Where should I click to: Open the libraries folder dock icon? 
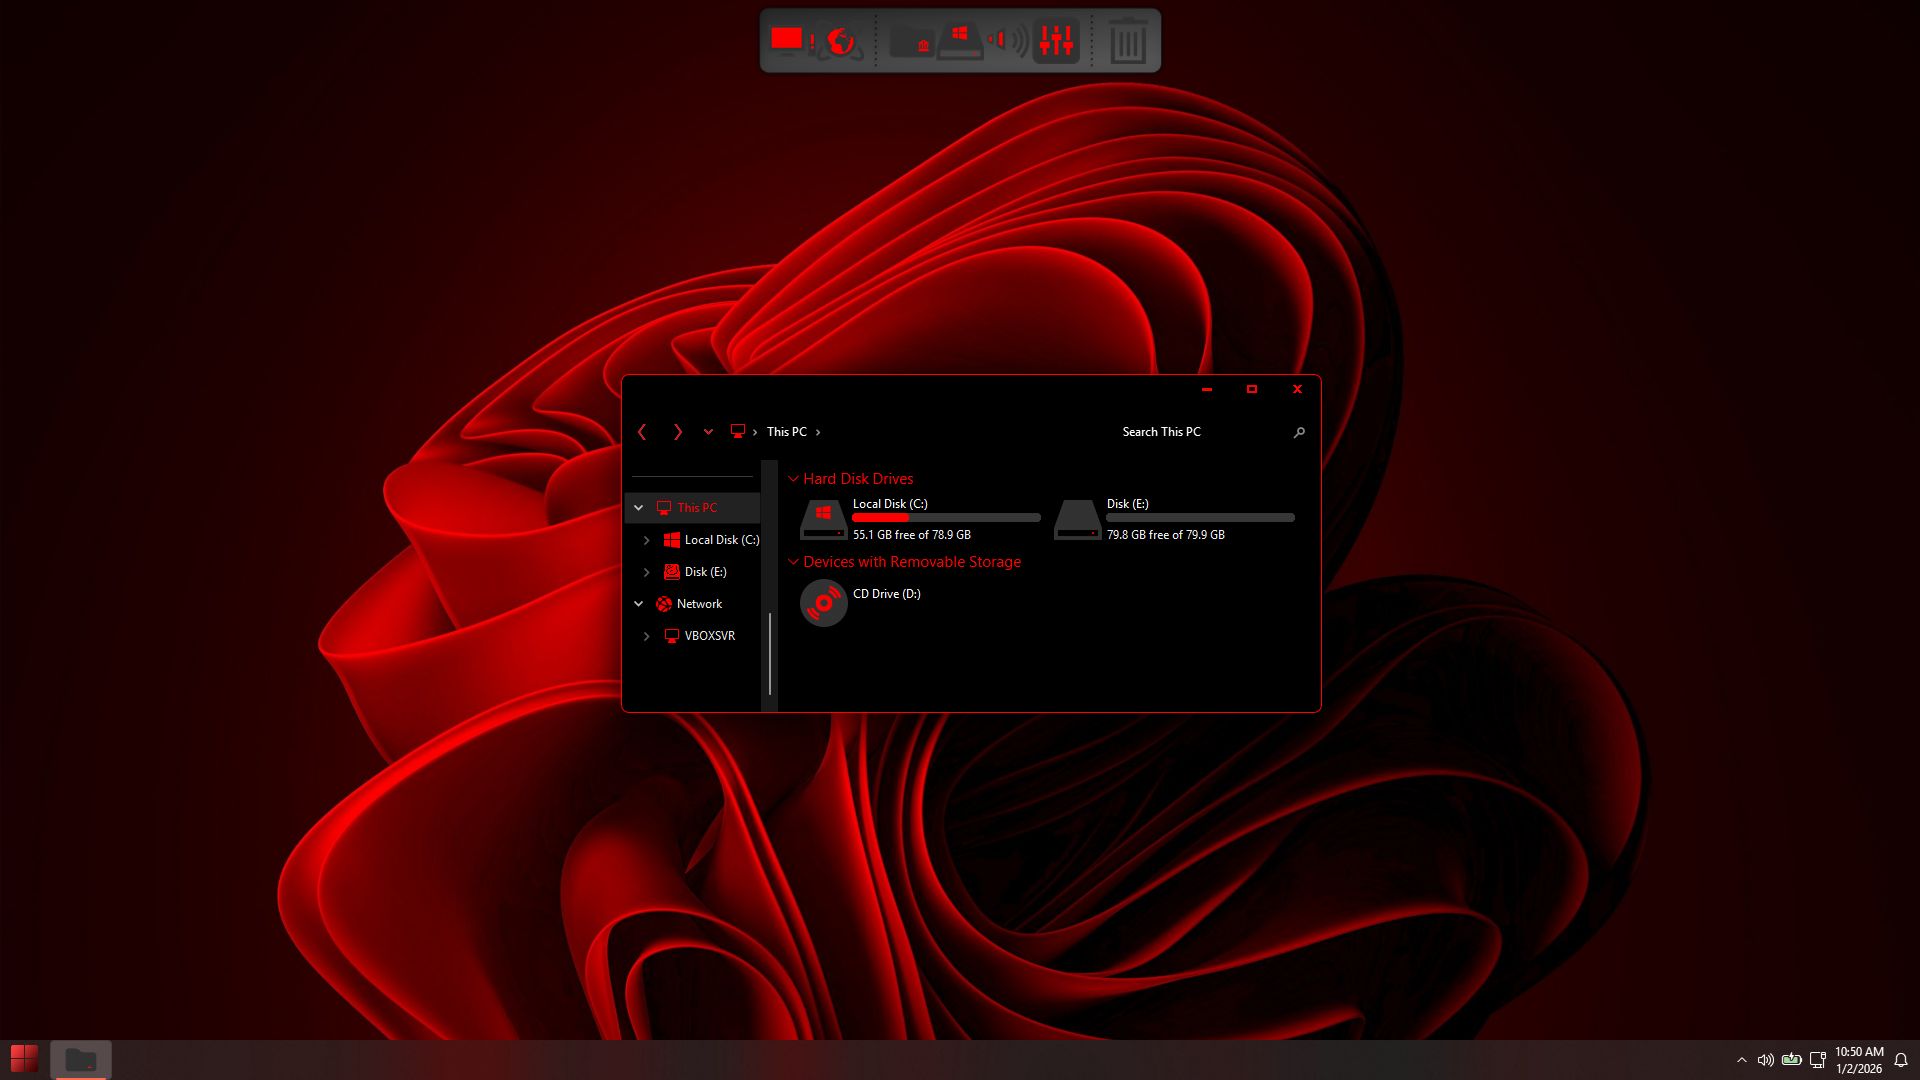click(x=910, y=41)
